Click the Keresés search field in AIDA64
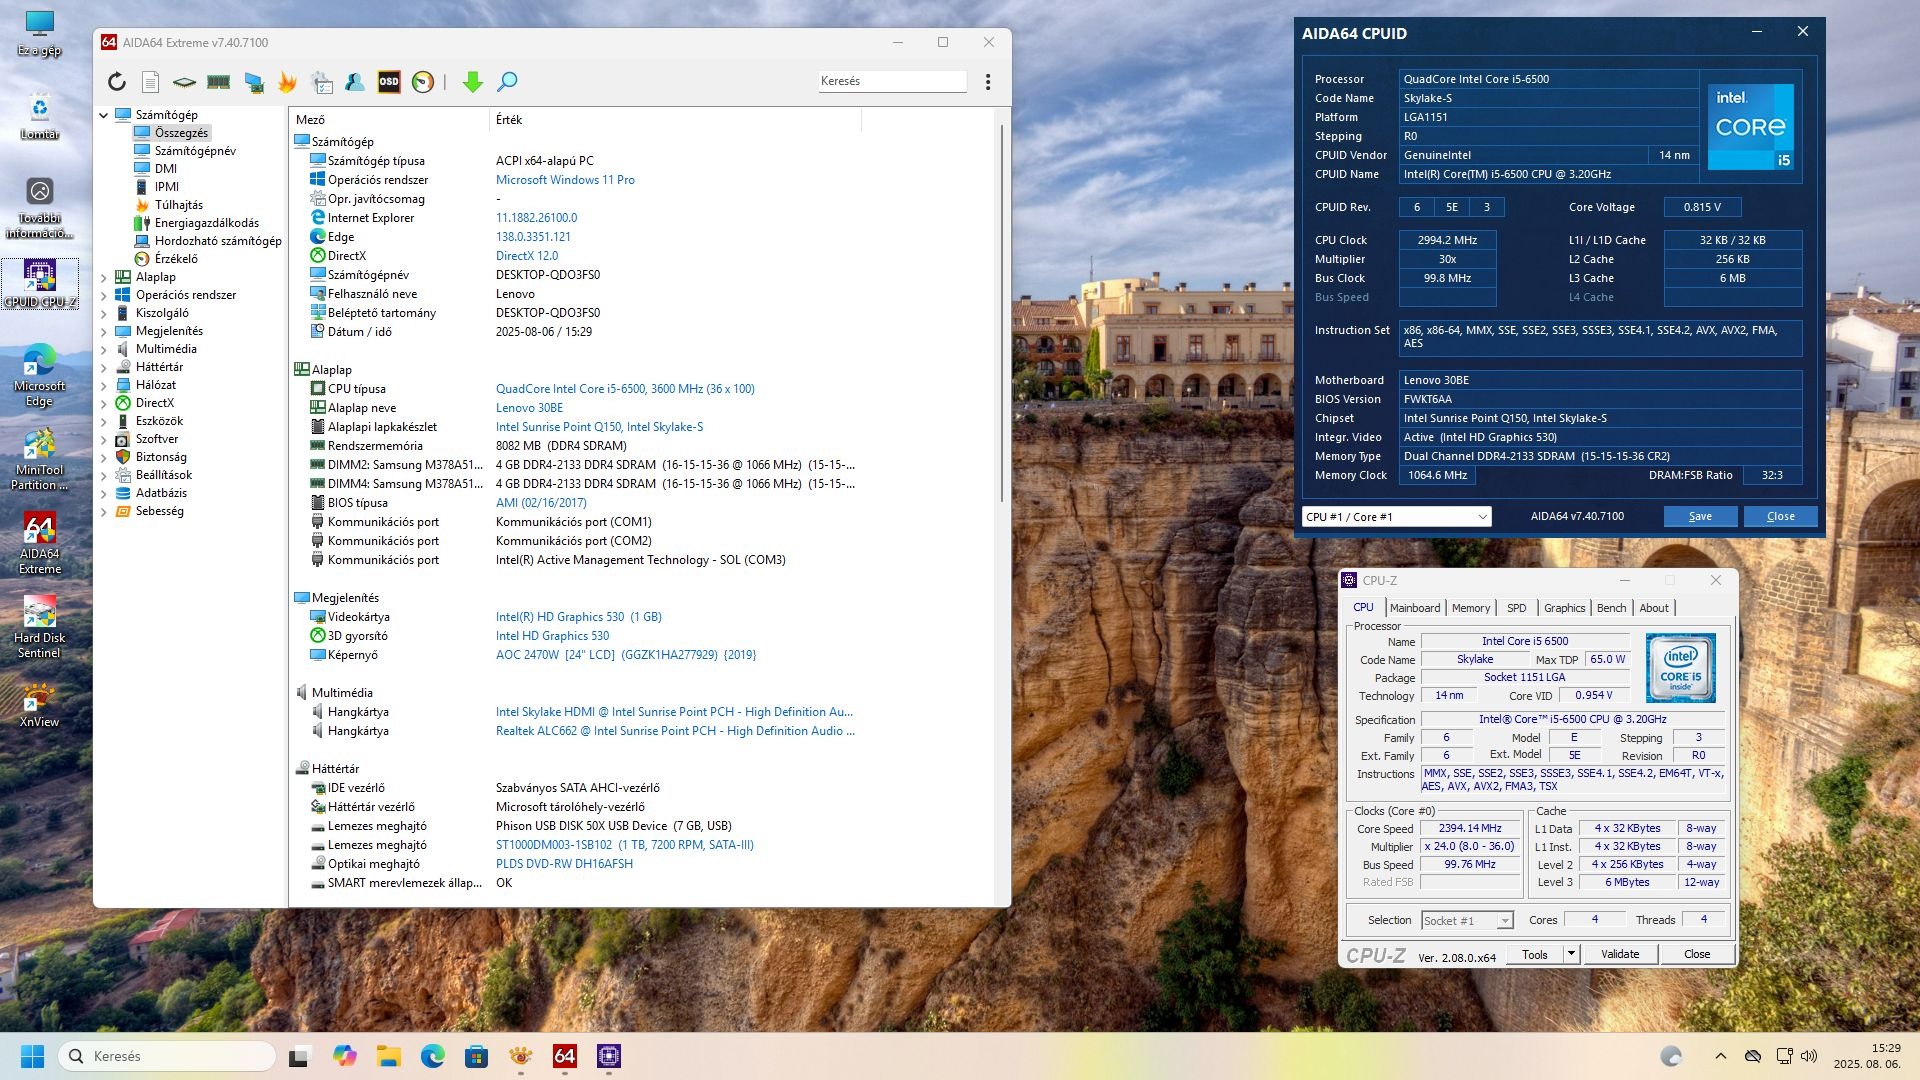The width and height of the screenshot is (1920, 1080). (890, 81)
